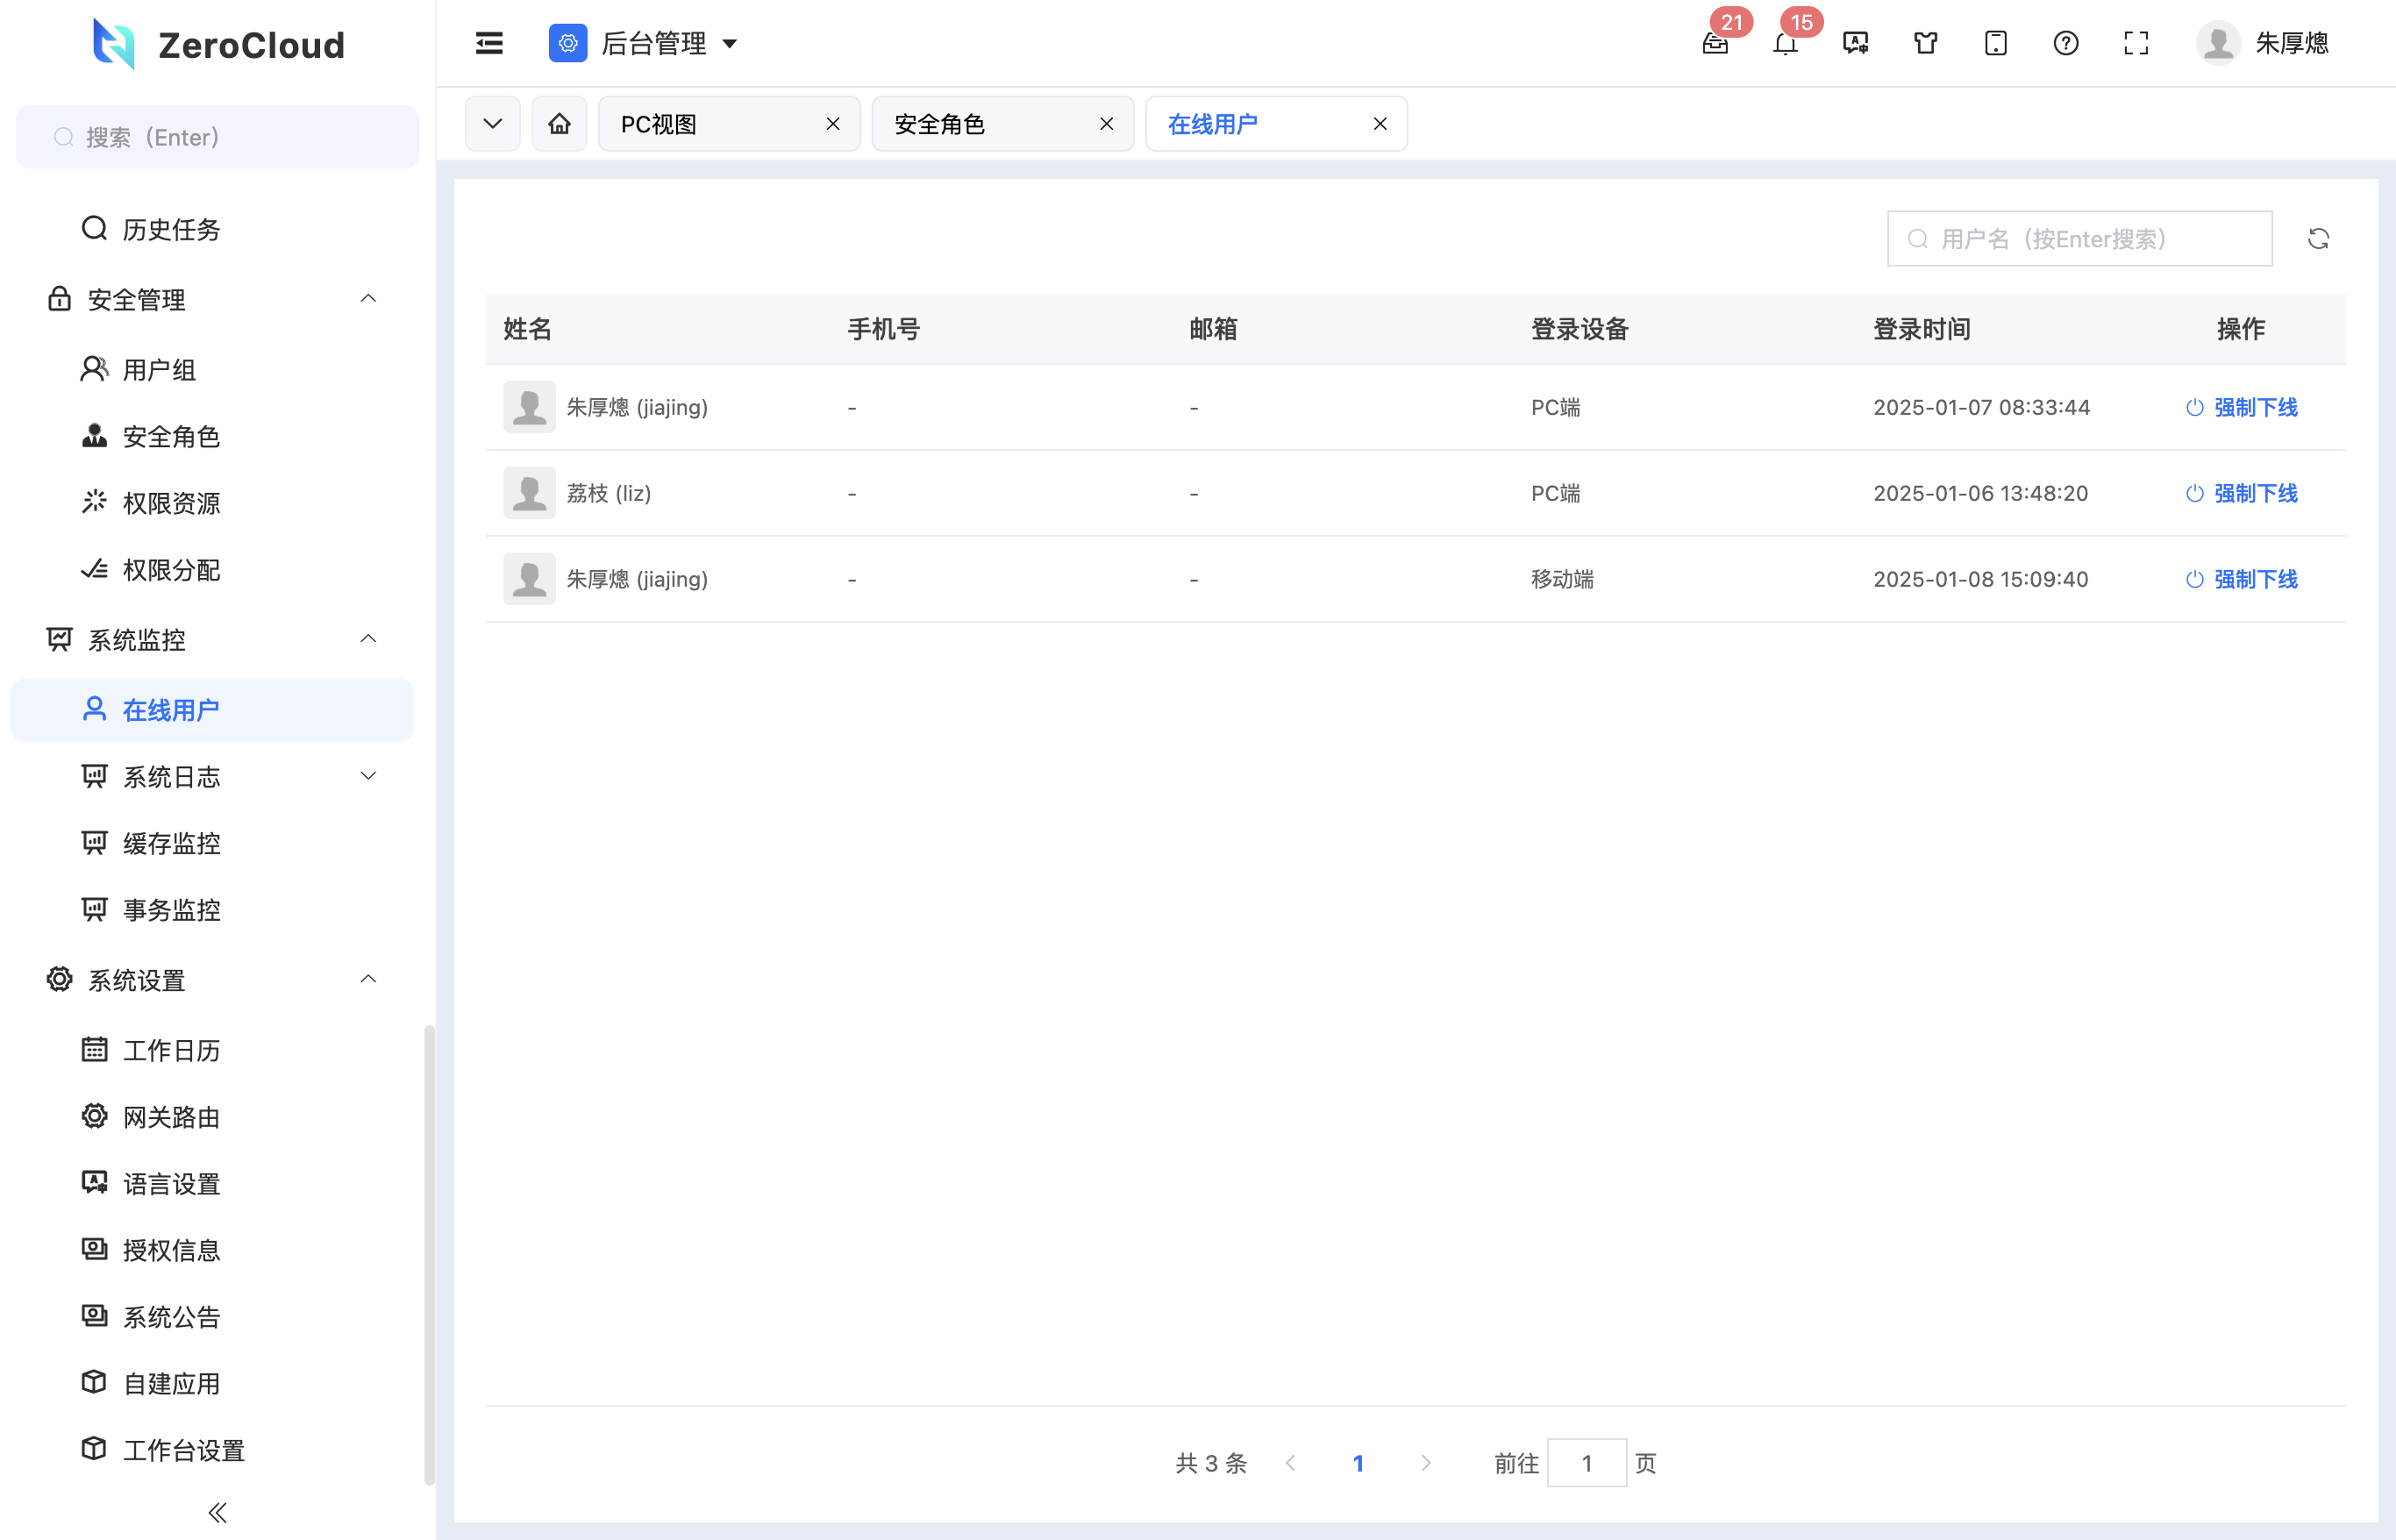Expand the 系统日志 submenu
The image size is (2396, 1540).
pos(367,776)
